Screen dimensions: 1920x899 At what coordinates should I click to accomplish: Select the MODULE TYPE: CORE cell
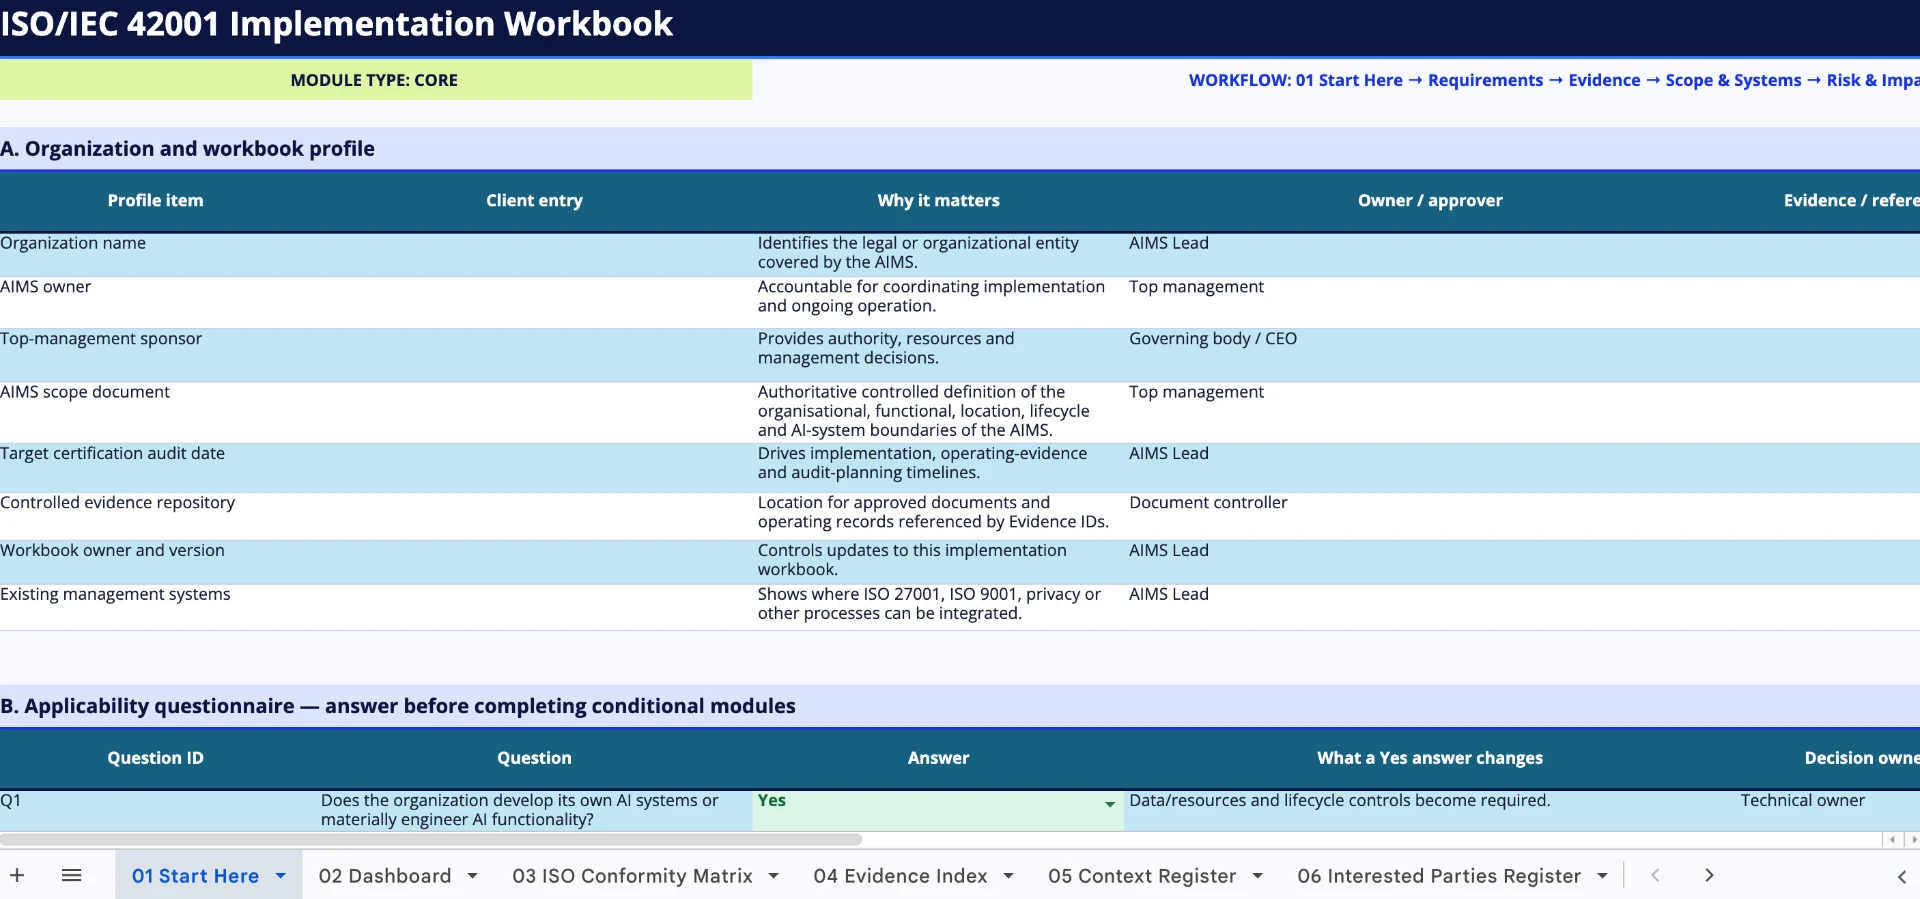tap(375, 80)
